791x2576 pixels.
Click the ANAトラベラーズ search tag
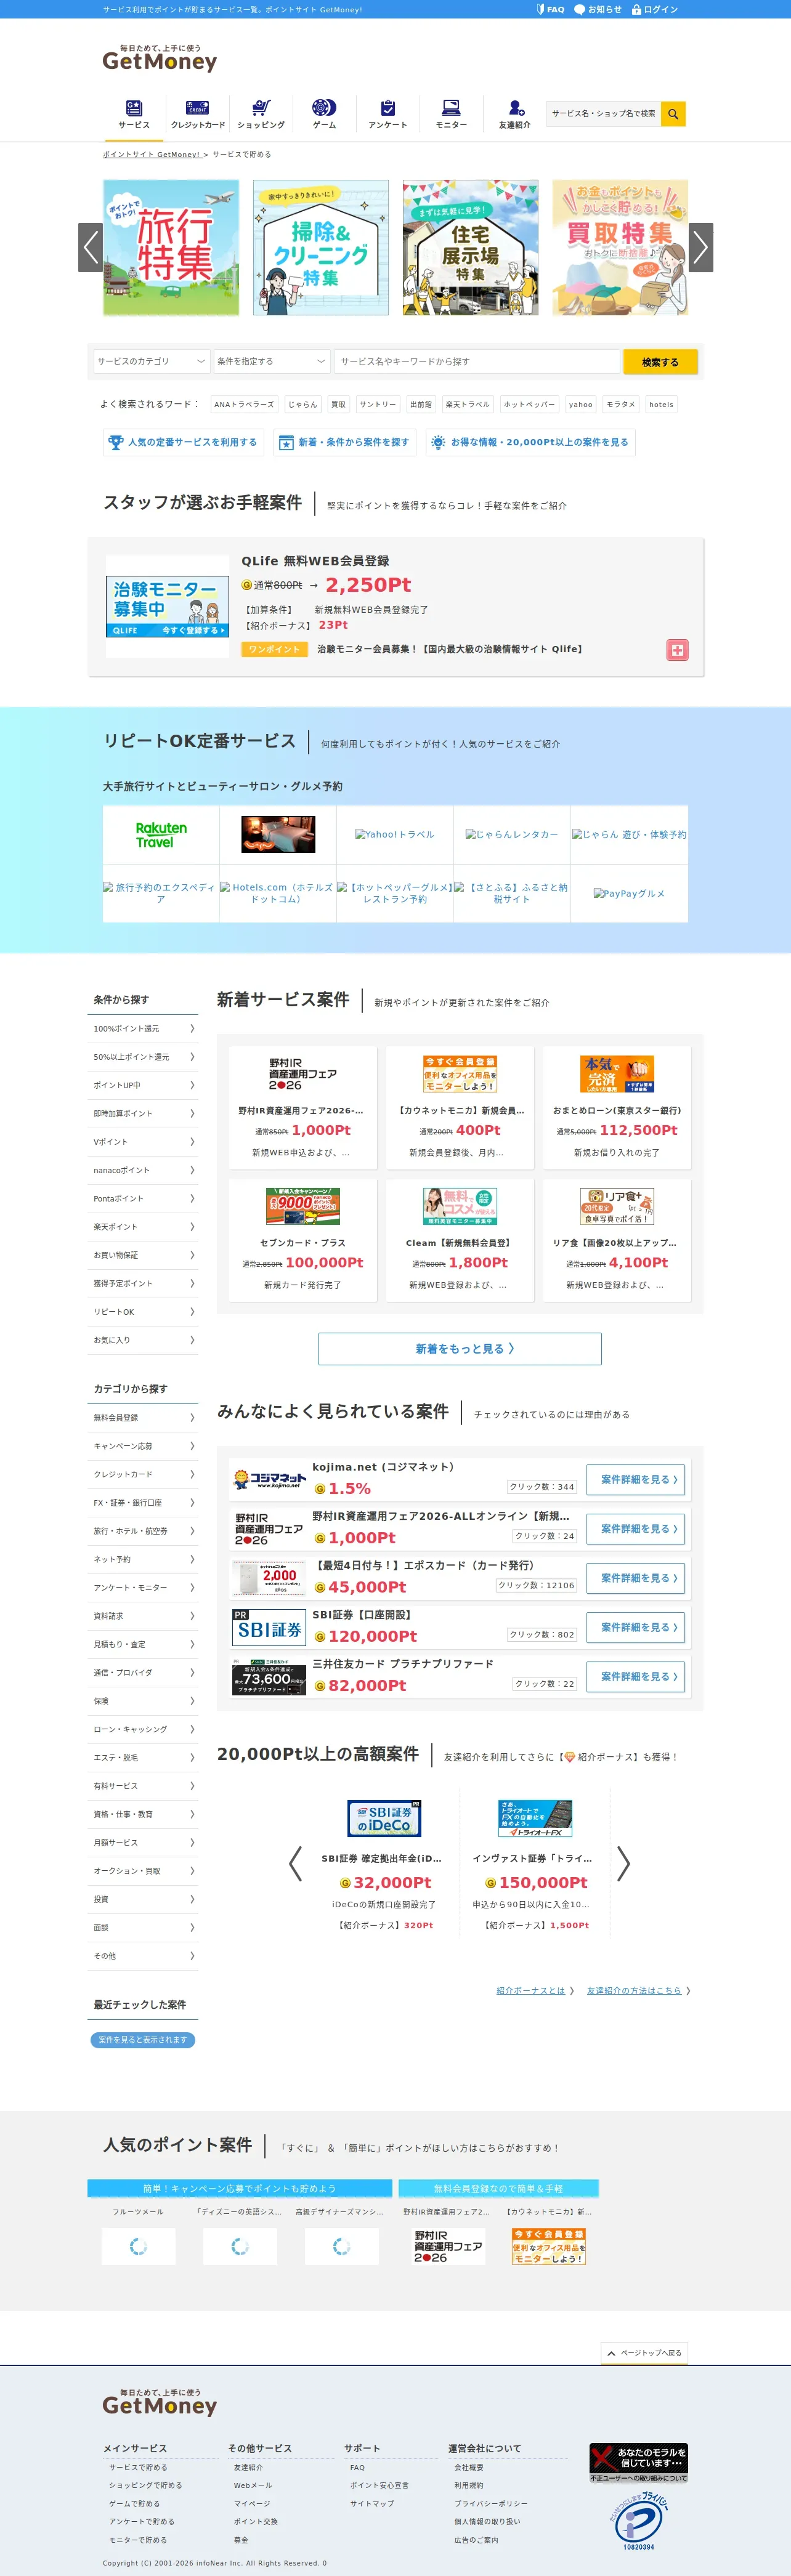(244, 405)
